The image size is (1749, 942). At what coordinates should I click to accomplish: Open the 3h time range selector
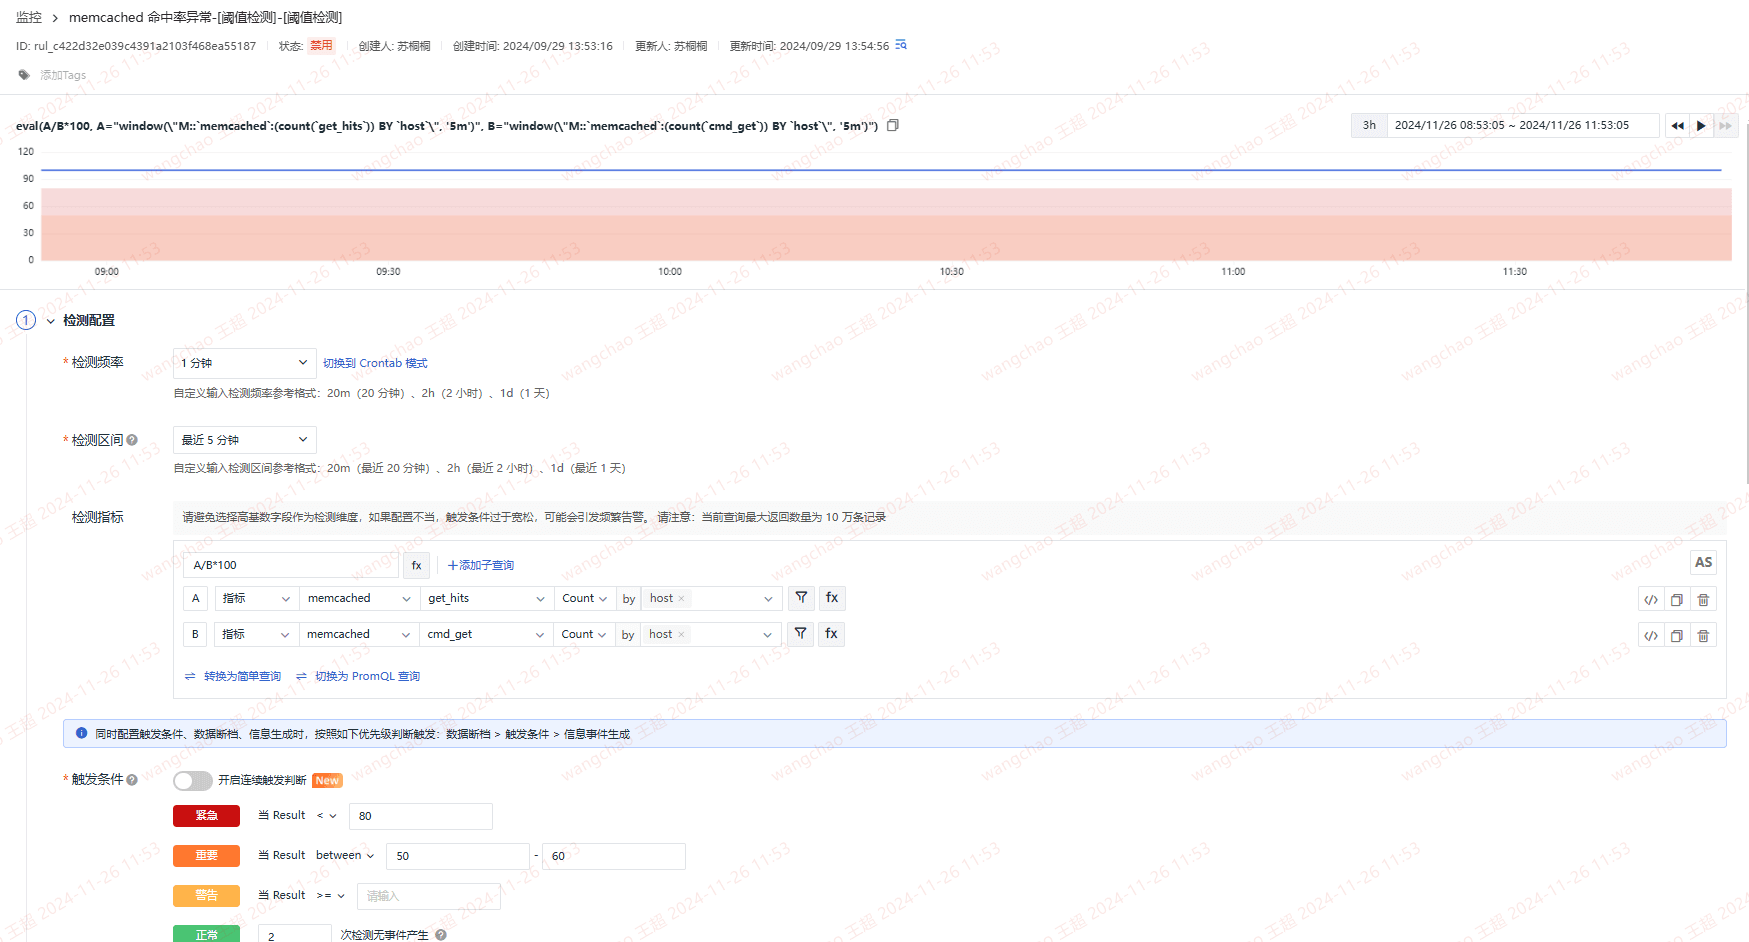pos(1369,125)
